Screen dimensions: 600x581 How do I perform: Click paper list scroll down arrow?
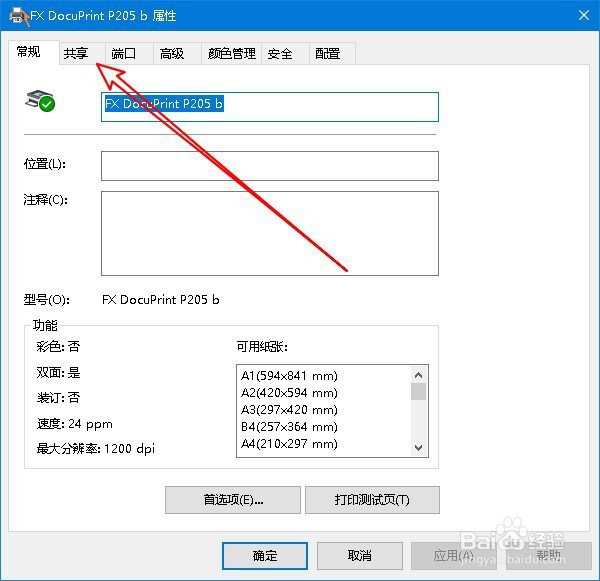click(418, 447)
